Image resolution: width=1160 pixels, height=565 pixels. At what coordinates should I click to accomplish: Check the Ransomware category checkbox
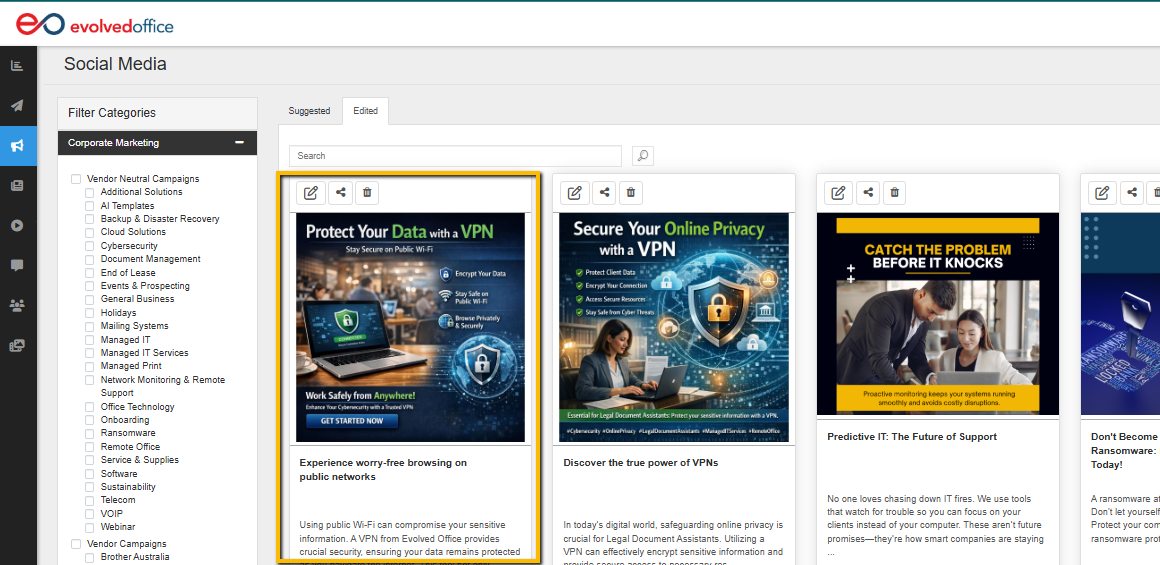click(x=90, y=433)
